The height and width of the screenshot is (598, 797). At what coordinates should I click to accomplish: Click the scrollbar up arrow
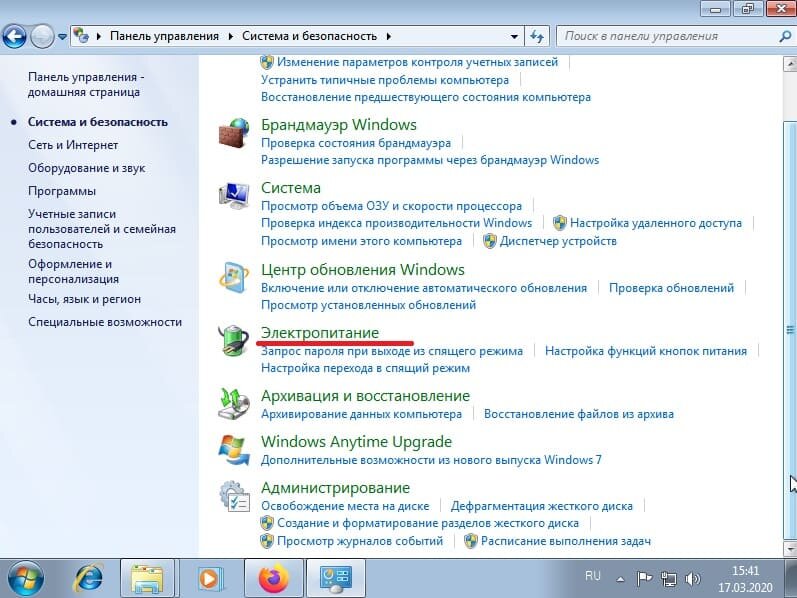pos(790,64)
